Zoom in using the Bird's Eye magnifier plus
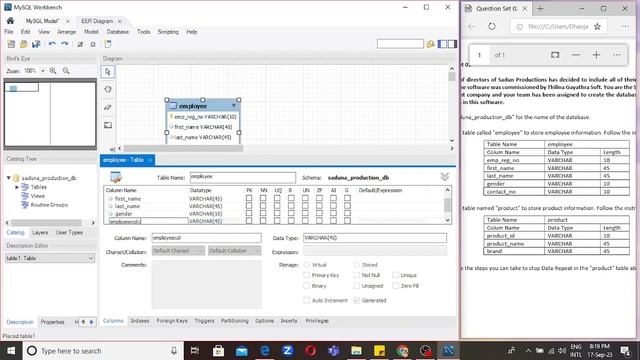Image resolution: width=640 pixels, height=360 pixels. click(53, 71)
